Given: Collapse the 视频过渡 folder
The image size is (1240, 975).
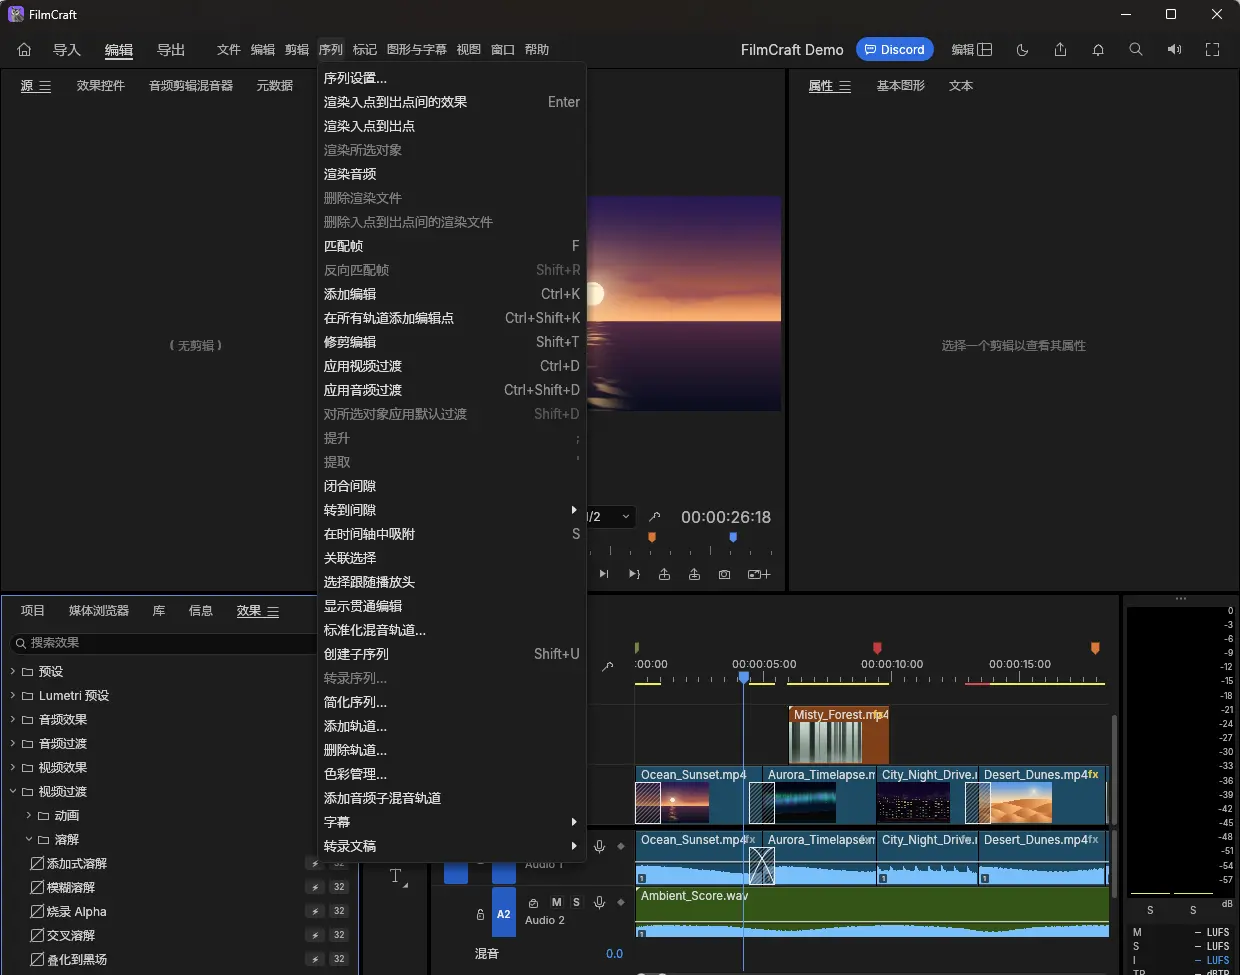Looking at the screenshot, I should coord(13,791).
